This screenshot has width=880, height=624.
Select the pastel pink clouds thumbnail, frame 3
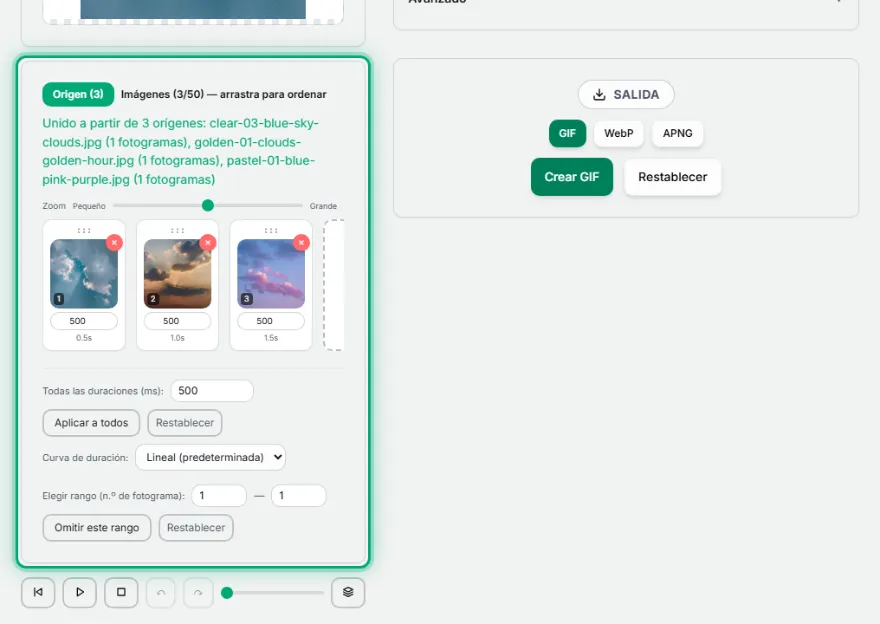pyautogui.click(x=271, y=274)
